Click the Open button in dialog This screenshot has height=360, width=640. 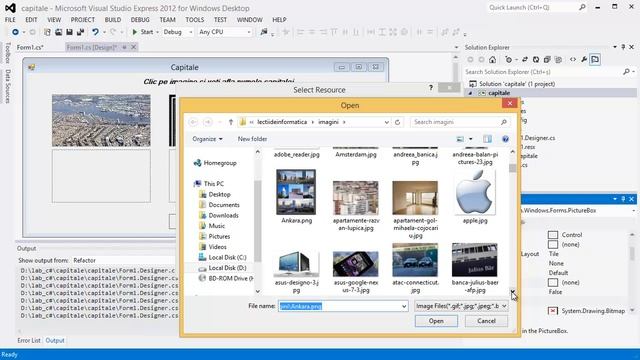click(436, 321)
